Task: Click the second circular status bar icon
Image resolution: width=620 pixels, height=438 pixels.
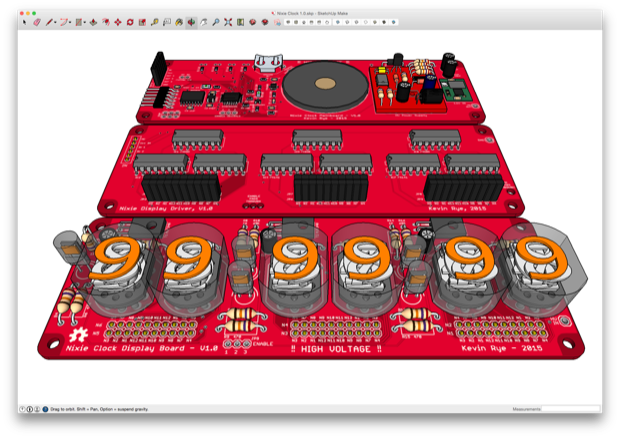Action: [x=30, y=409]
